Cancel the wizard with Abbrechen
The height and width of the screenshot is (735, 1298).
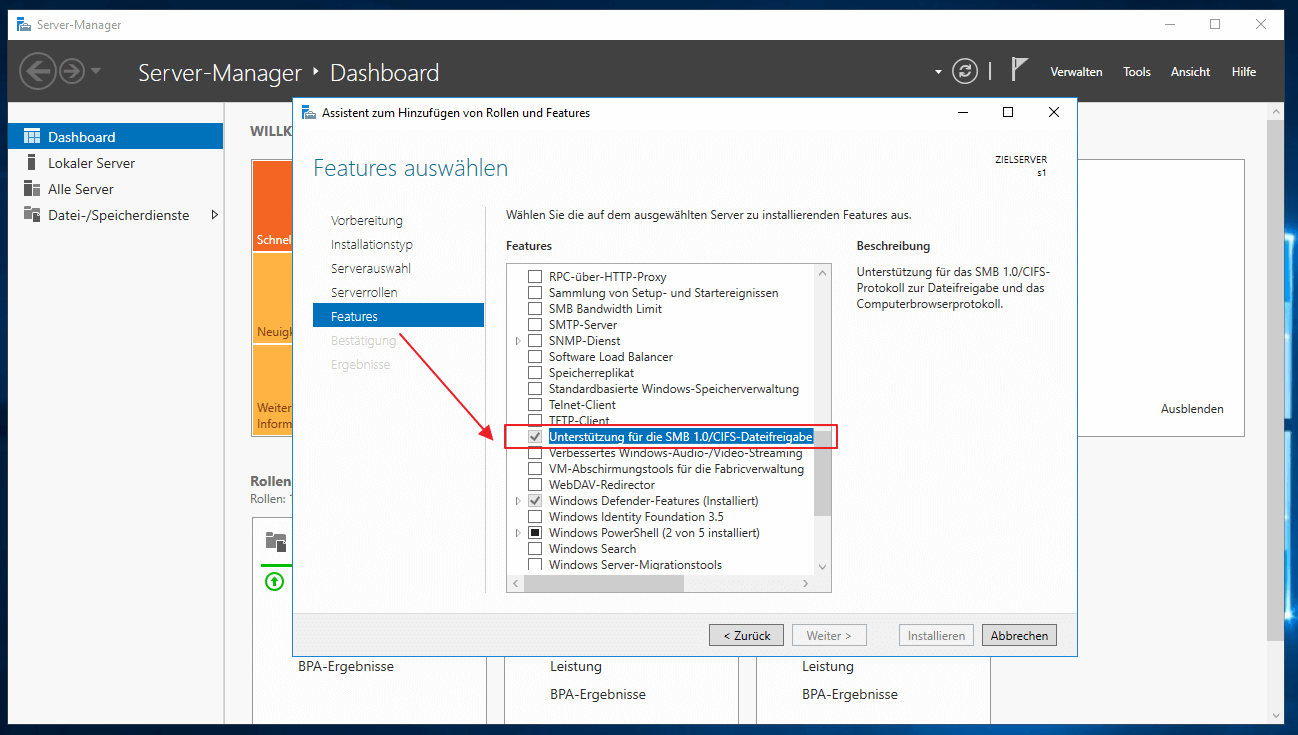(x=1019, y=636)
